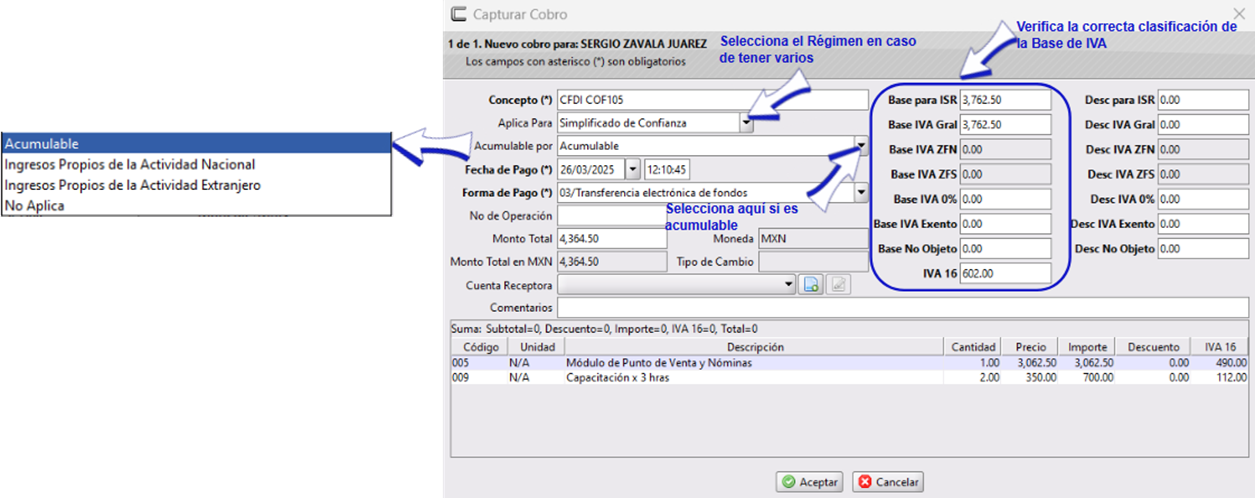Click the edit receiving account icon
The height and width of the screenshot is (498, 1255).
[x=838, y=285]
